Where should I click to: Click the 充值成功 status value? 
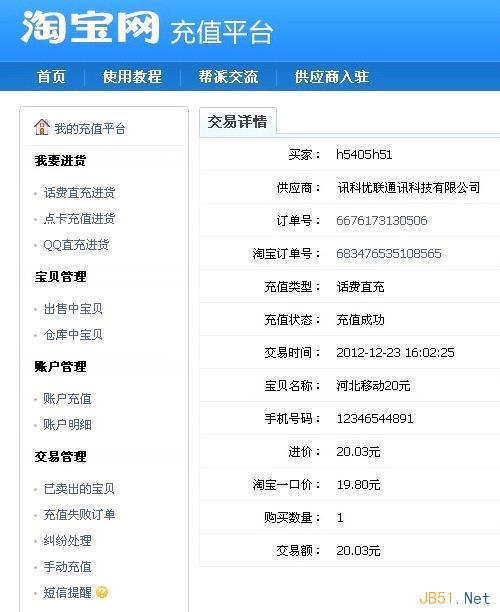[360, 320]
